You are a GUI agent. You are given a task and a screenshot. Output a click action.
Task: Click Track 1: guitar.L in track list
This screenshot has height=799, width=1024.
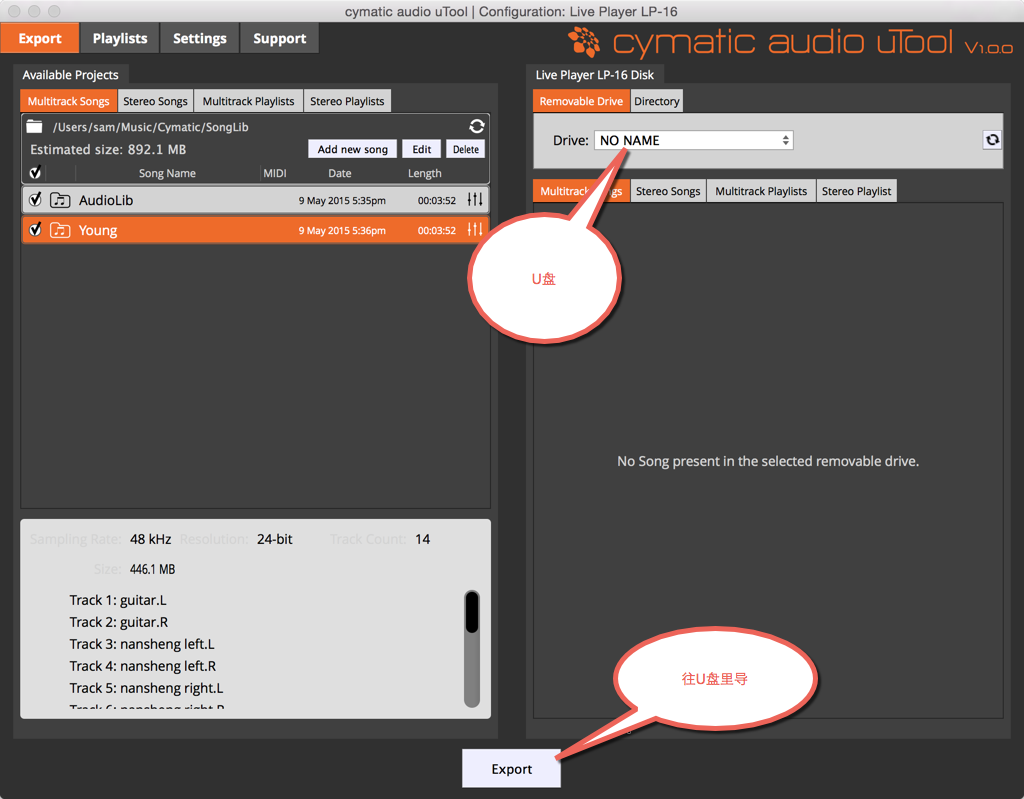(118, 600)
